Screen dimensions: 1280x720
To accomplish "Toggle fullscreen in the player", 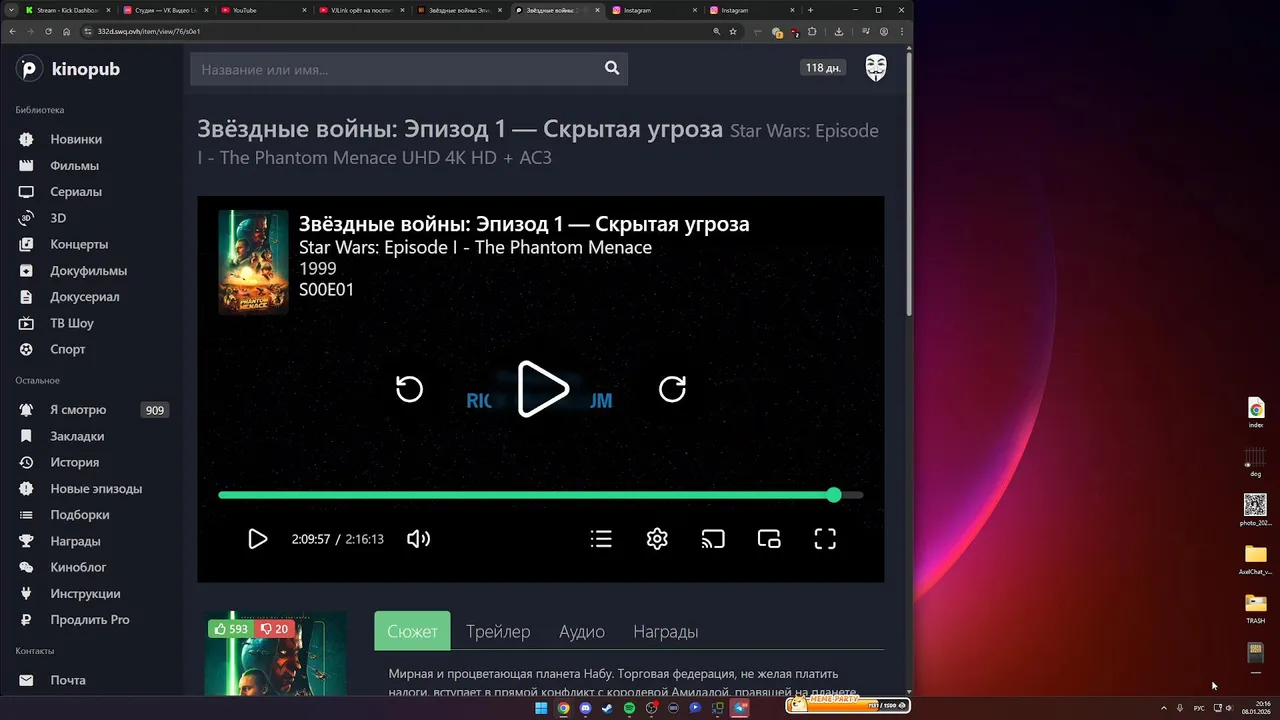I will pyautogui.click(x=825, y=539).
